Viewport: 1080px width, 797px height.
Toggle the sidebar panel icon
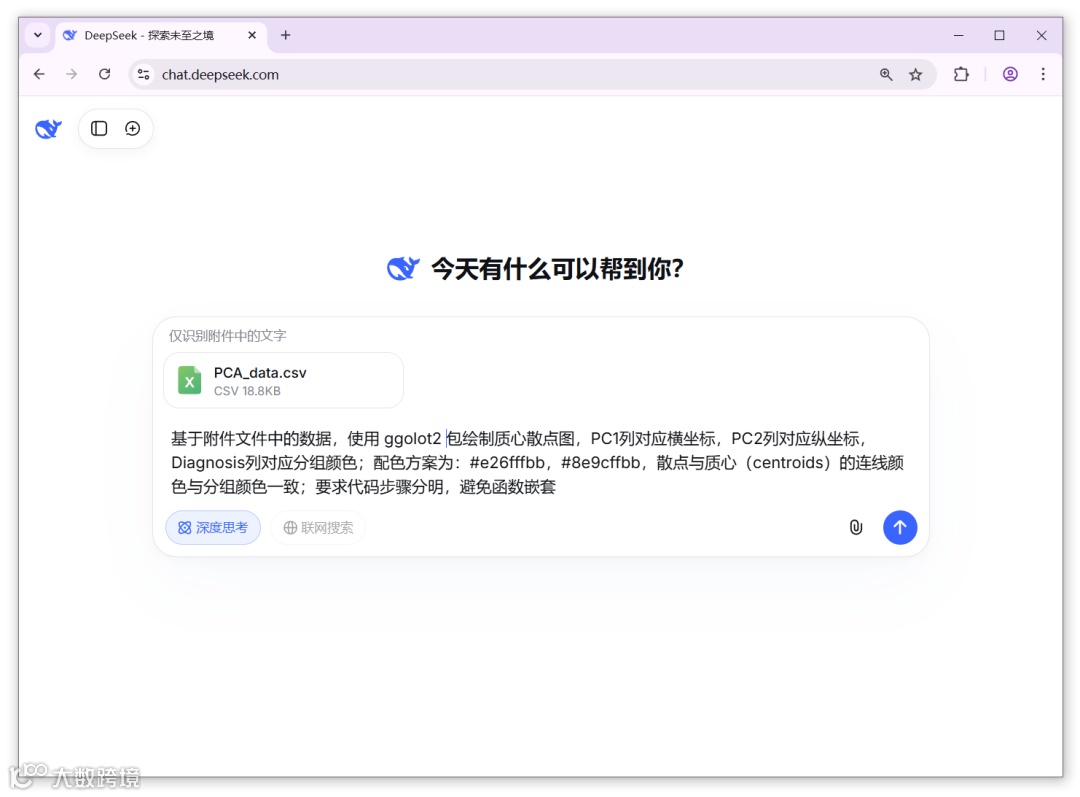click(x=99, y=128)
